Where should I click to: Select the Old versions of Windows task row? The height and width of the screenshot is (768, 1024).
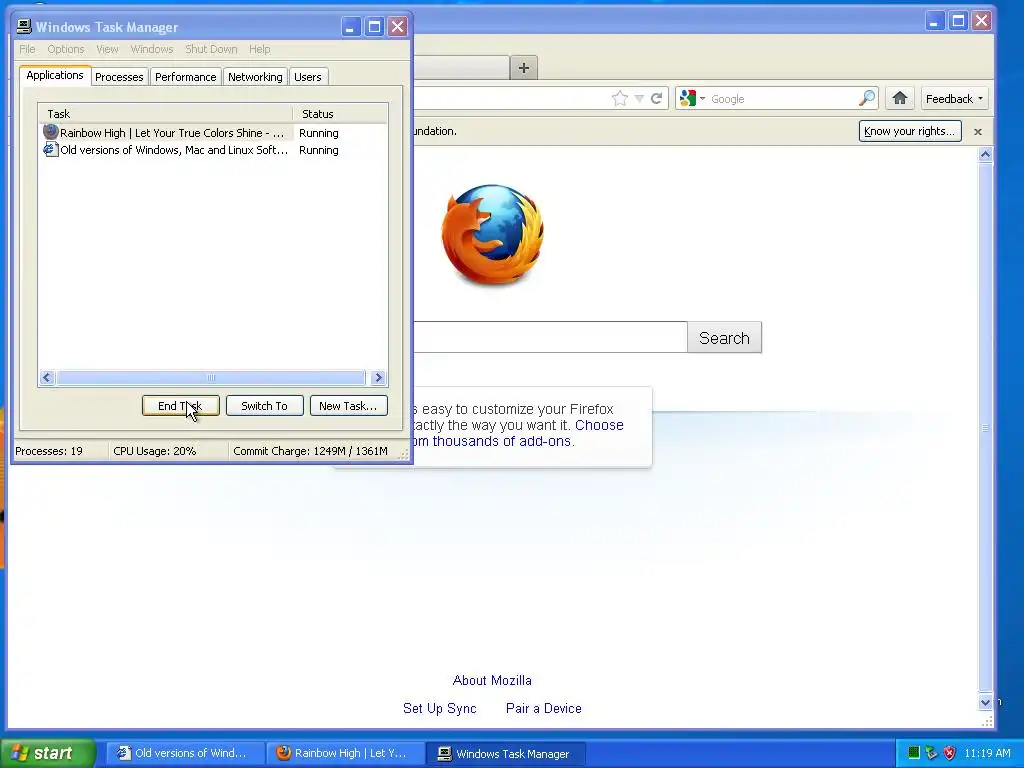pos(213,150)
